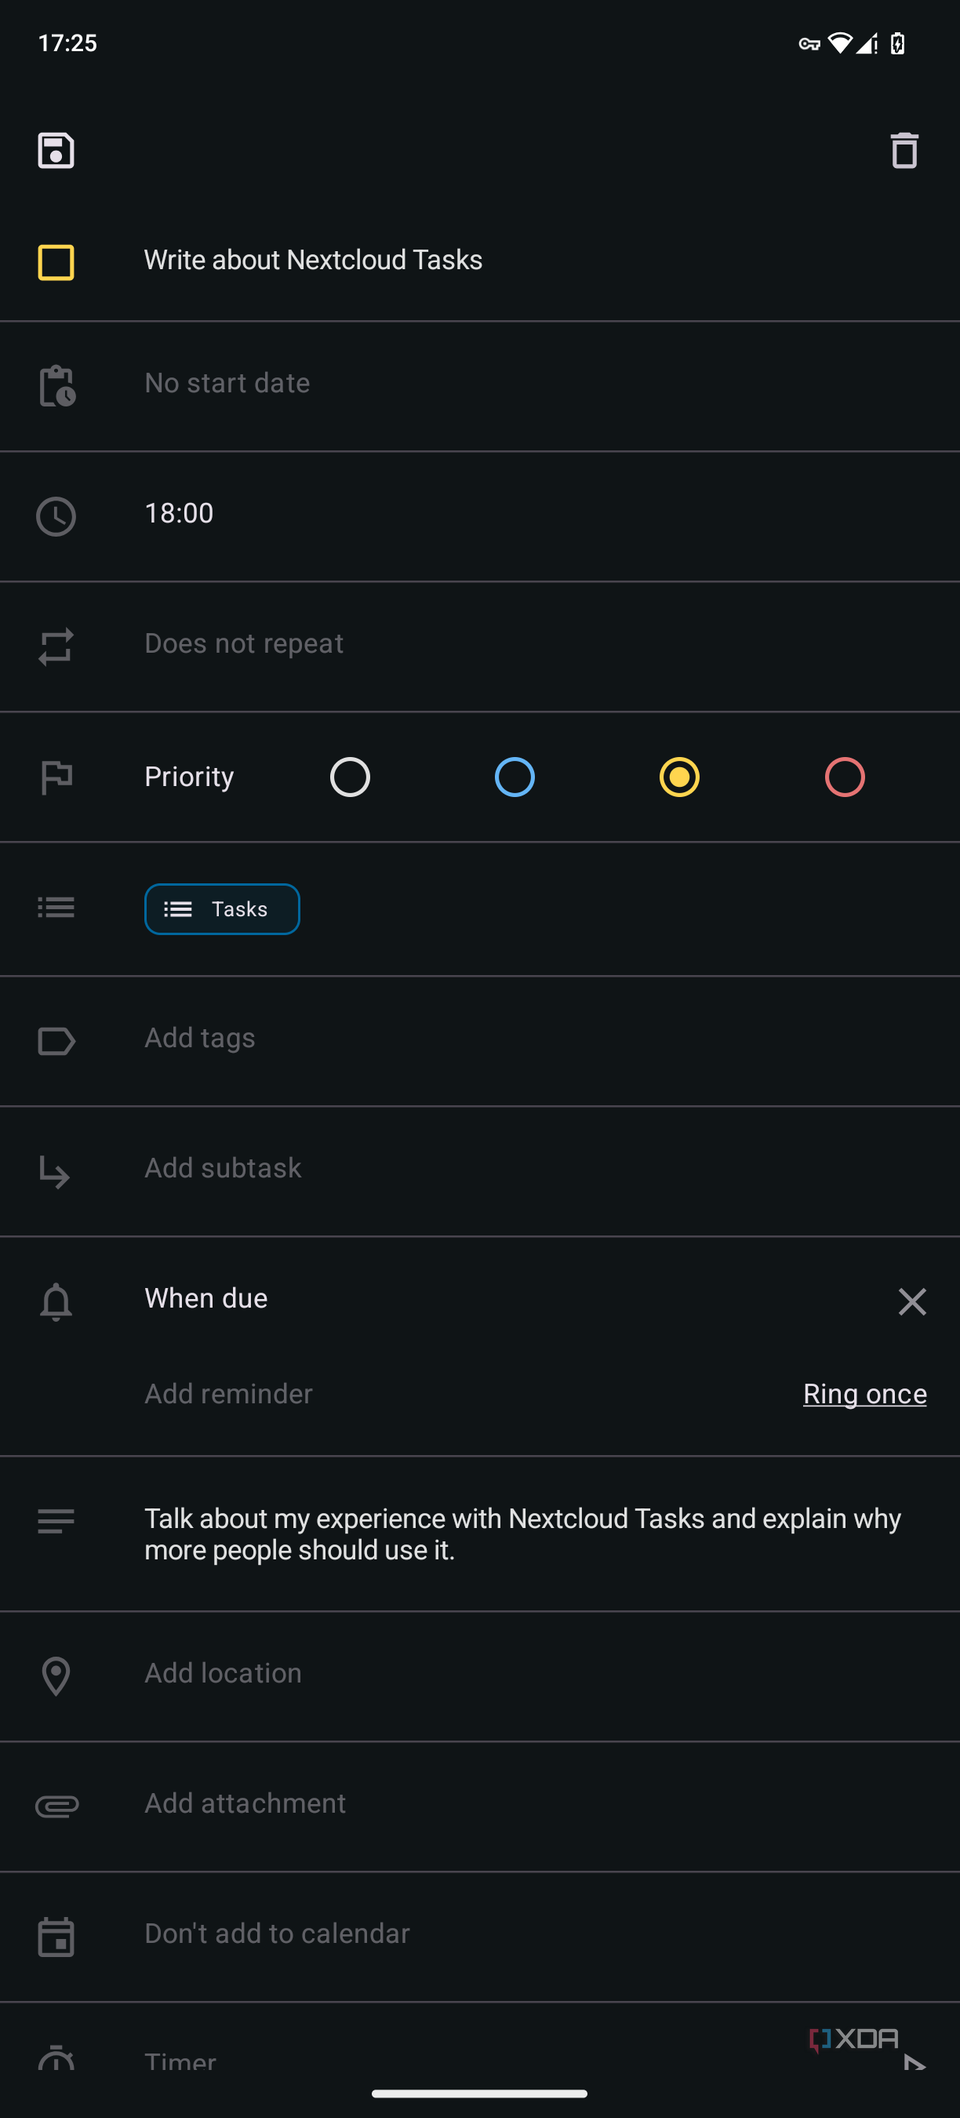Tap the save task icon
This screenshot has height=2118, width=960.
pos(56,151)
